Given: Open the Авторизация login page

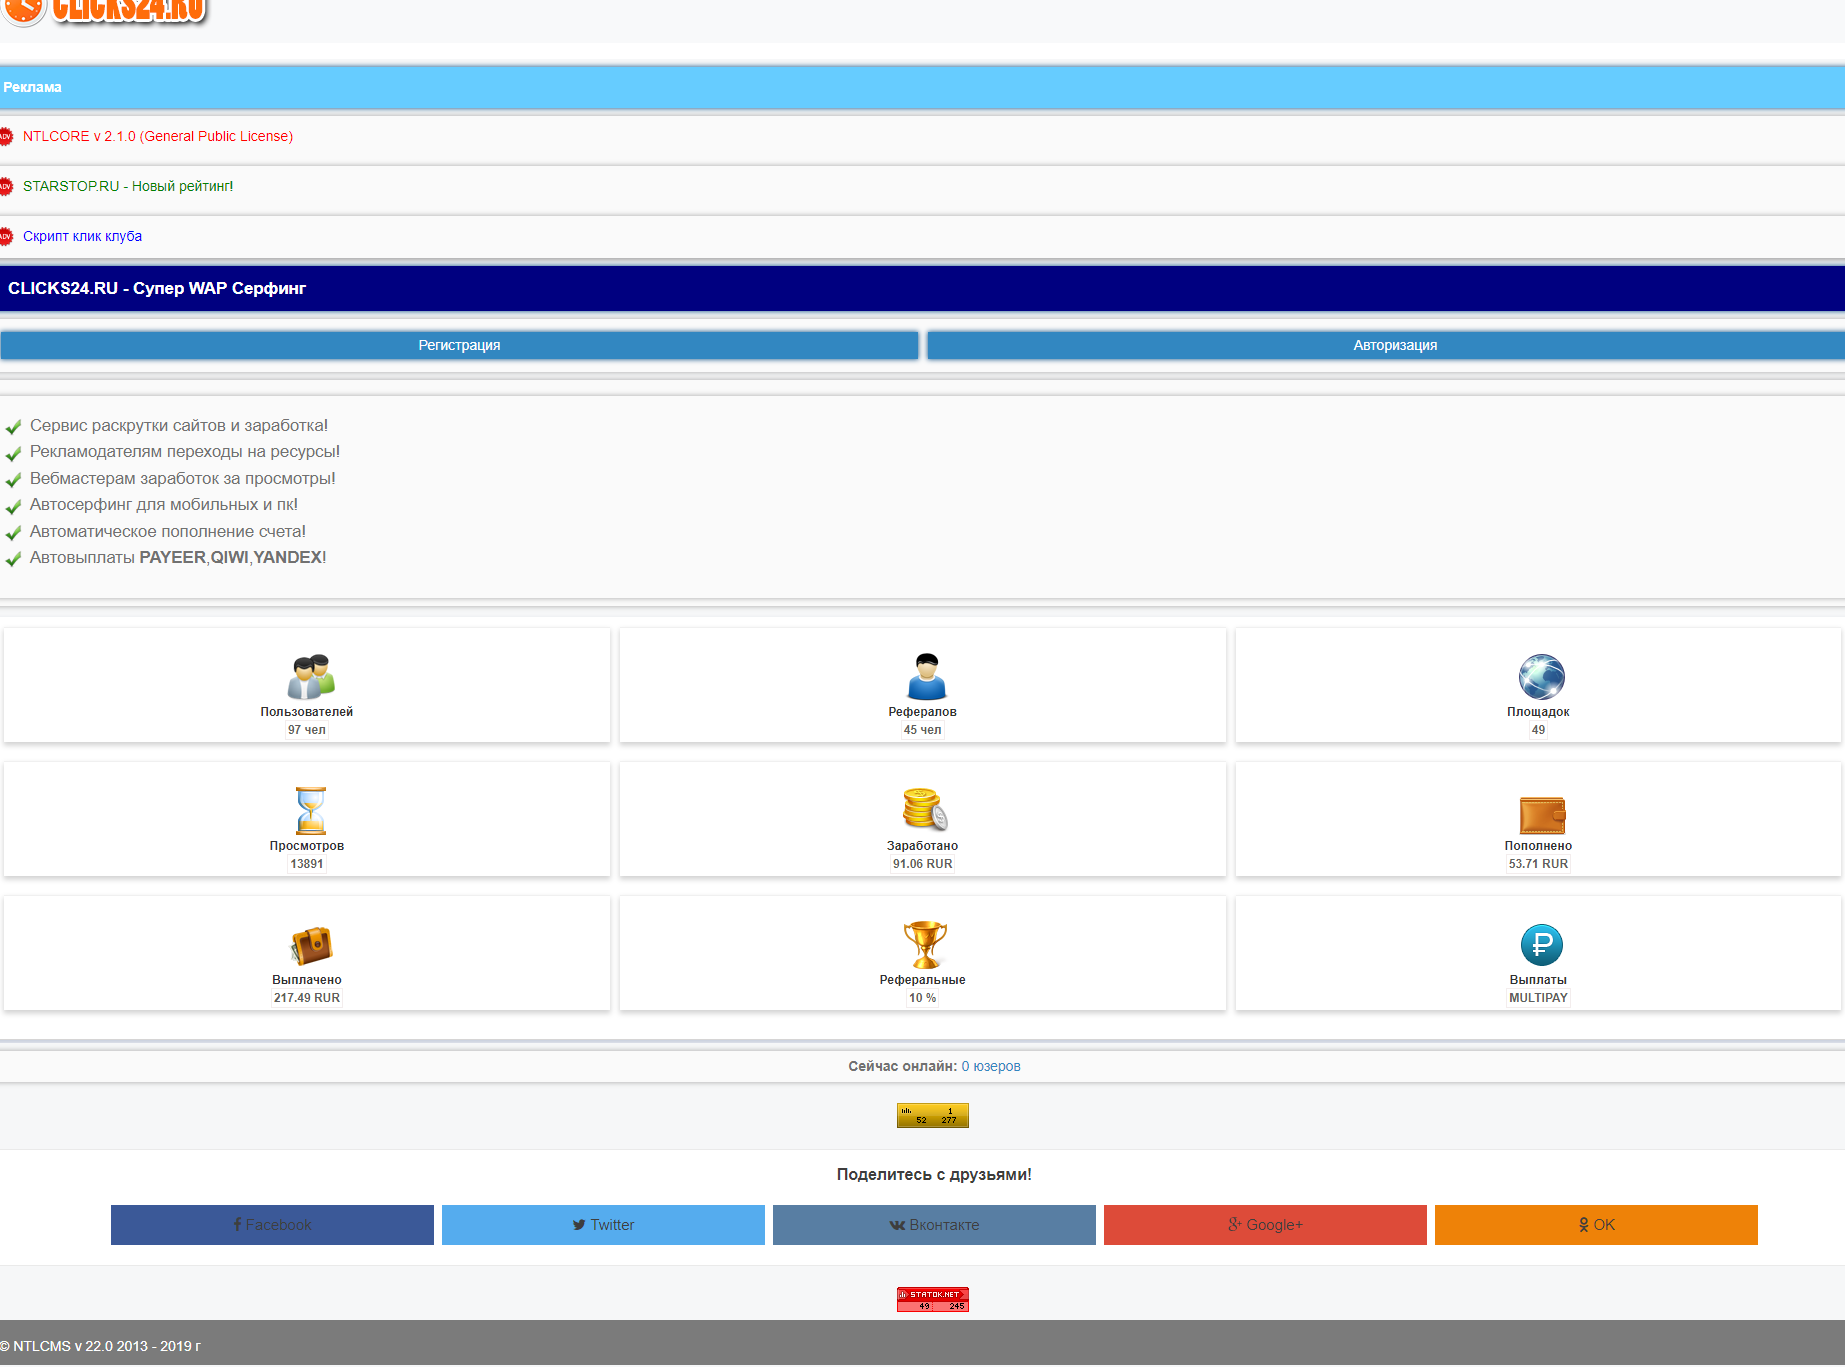Looking at the screenshot, I should click(1394, 345).
